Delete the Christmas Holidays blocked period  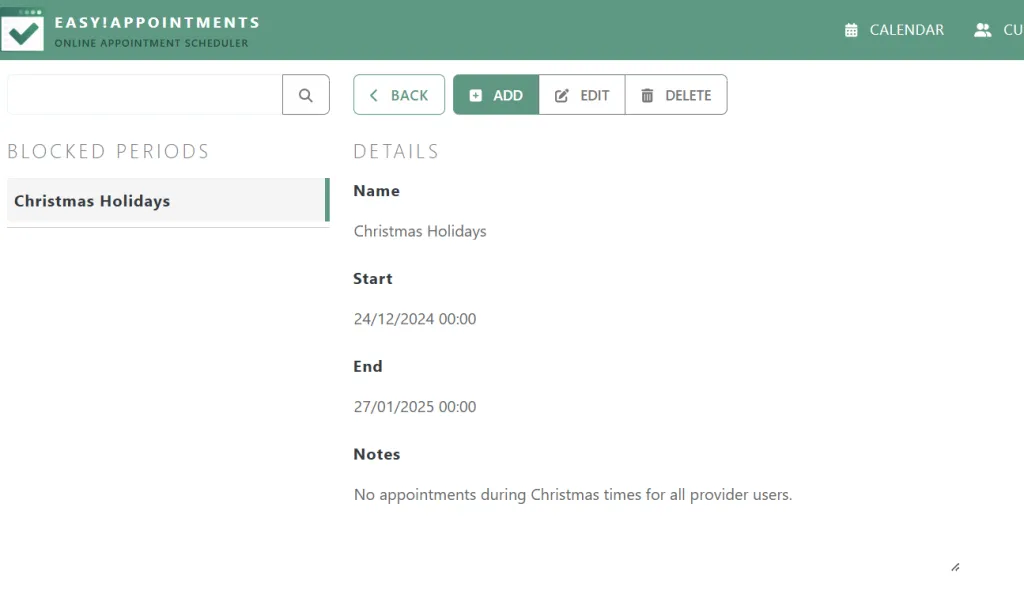[676, 95]
